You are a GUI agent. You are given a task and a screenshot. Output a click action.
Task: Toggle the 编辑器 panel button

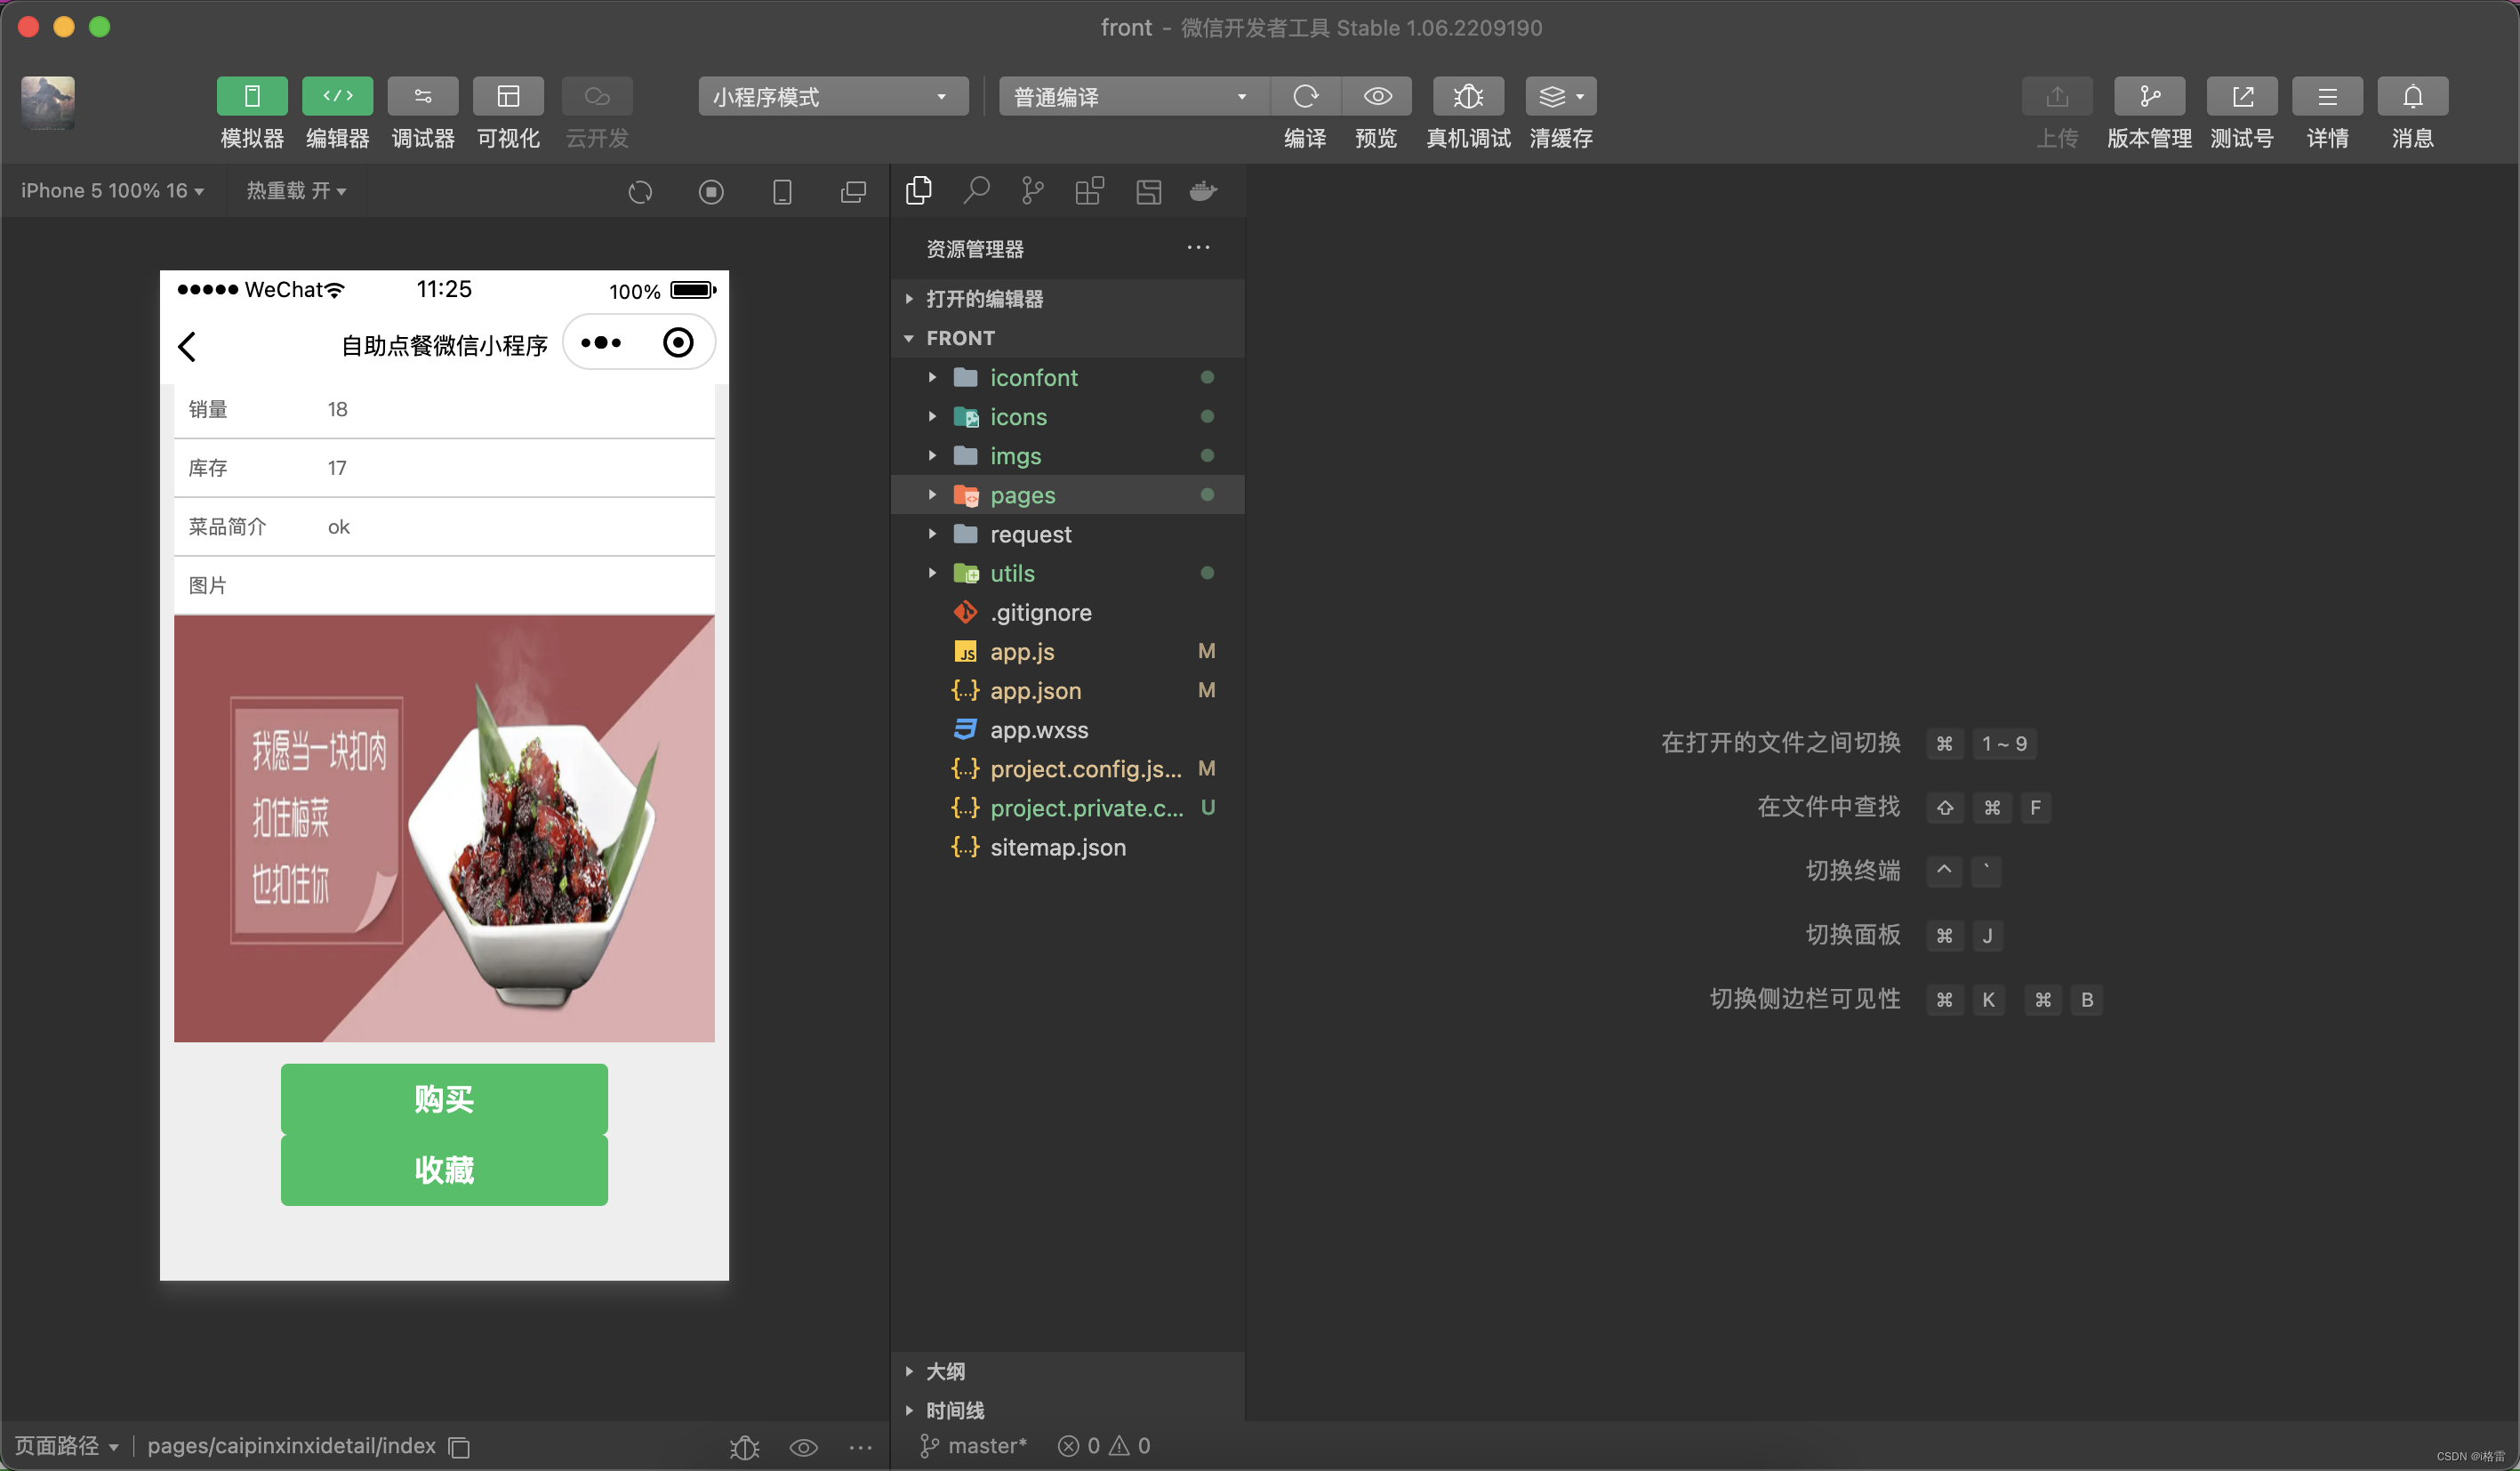337,96
